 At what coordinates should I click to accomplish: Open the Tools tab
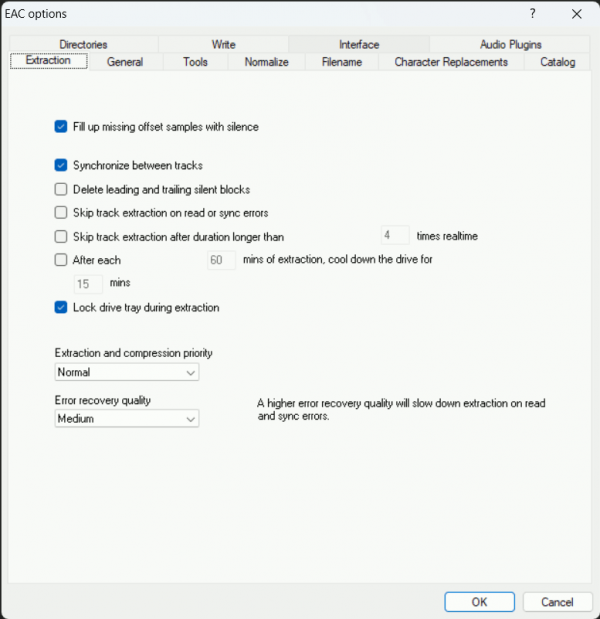(x=195, y=62)
